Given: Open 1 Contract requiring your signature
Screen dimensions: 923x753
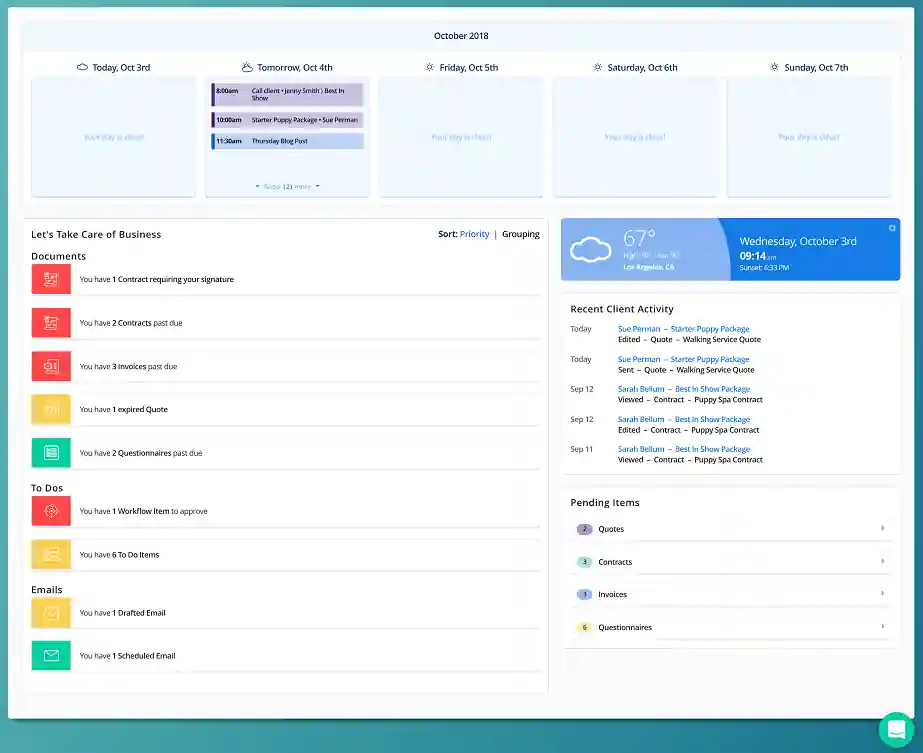Looking at the screenshot, I should (x=286, y=279).
